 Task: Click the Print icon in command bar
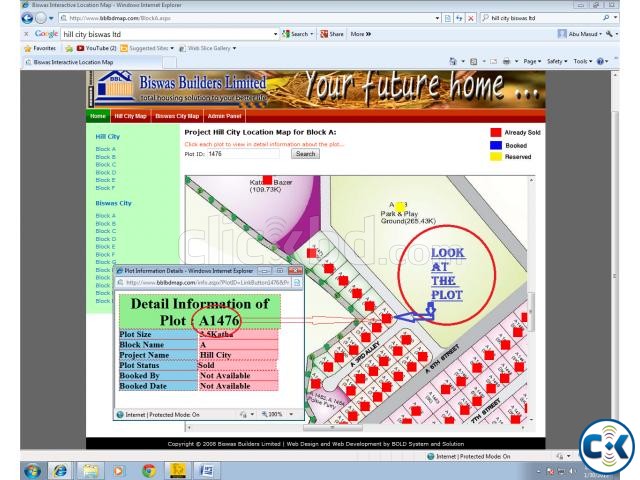(507, 61)
